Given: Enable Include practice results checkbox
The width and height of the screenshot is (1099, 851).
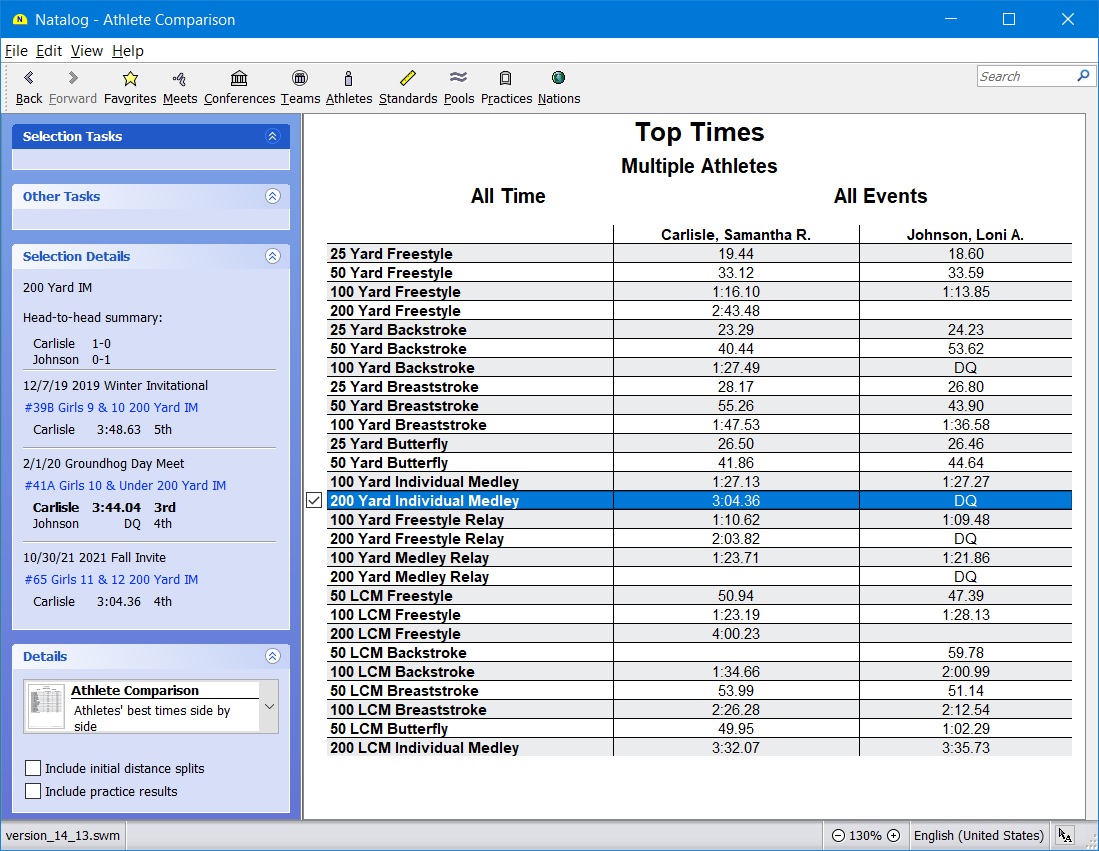Looking at the screenshot, I should click(x=34, y=791).
